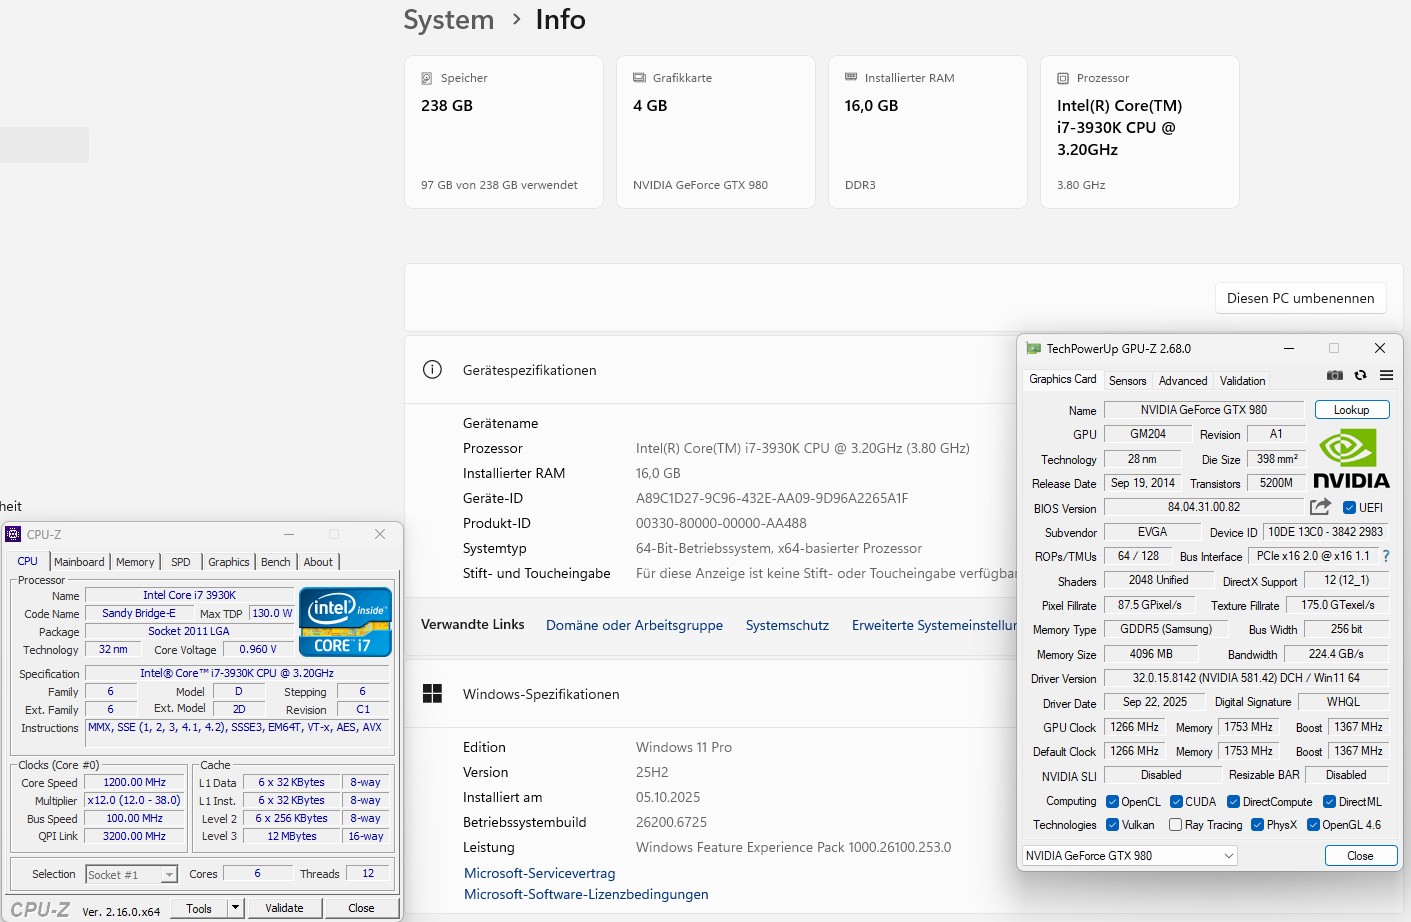Open the Memory tab in CPU-Z
This screenshot has width=1411, height=922.
click(135, 562)
